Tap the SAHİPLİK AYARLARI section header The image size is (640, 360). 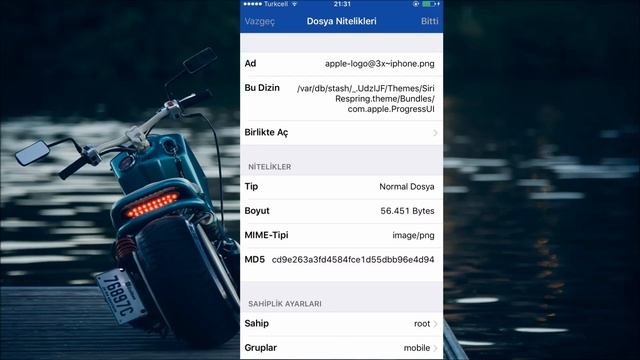285,304
